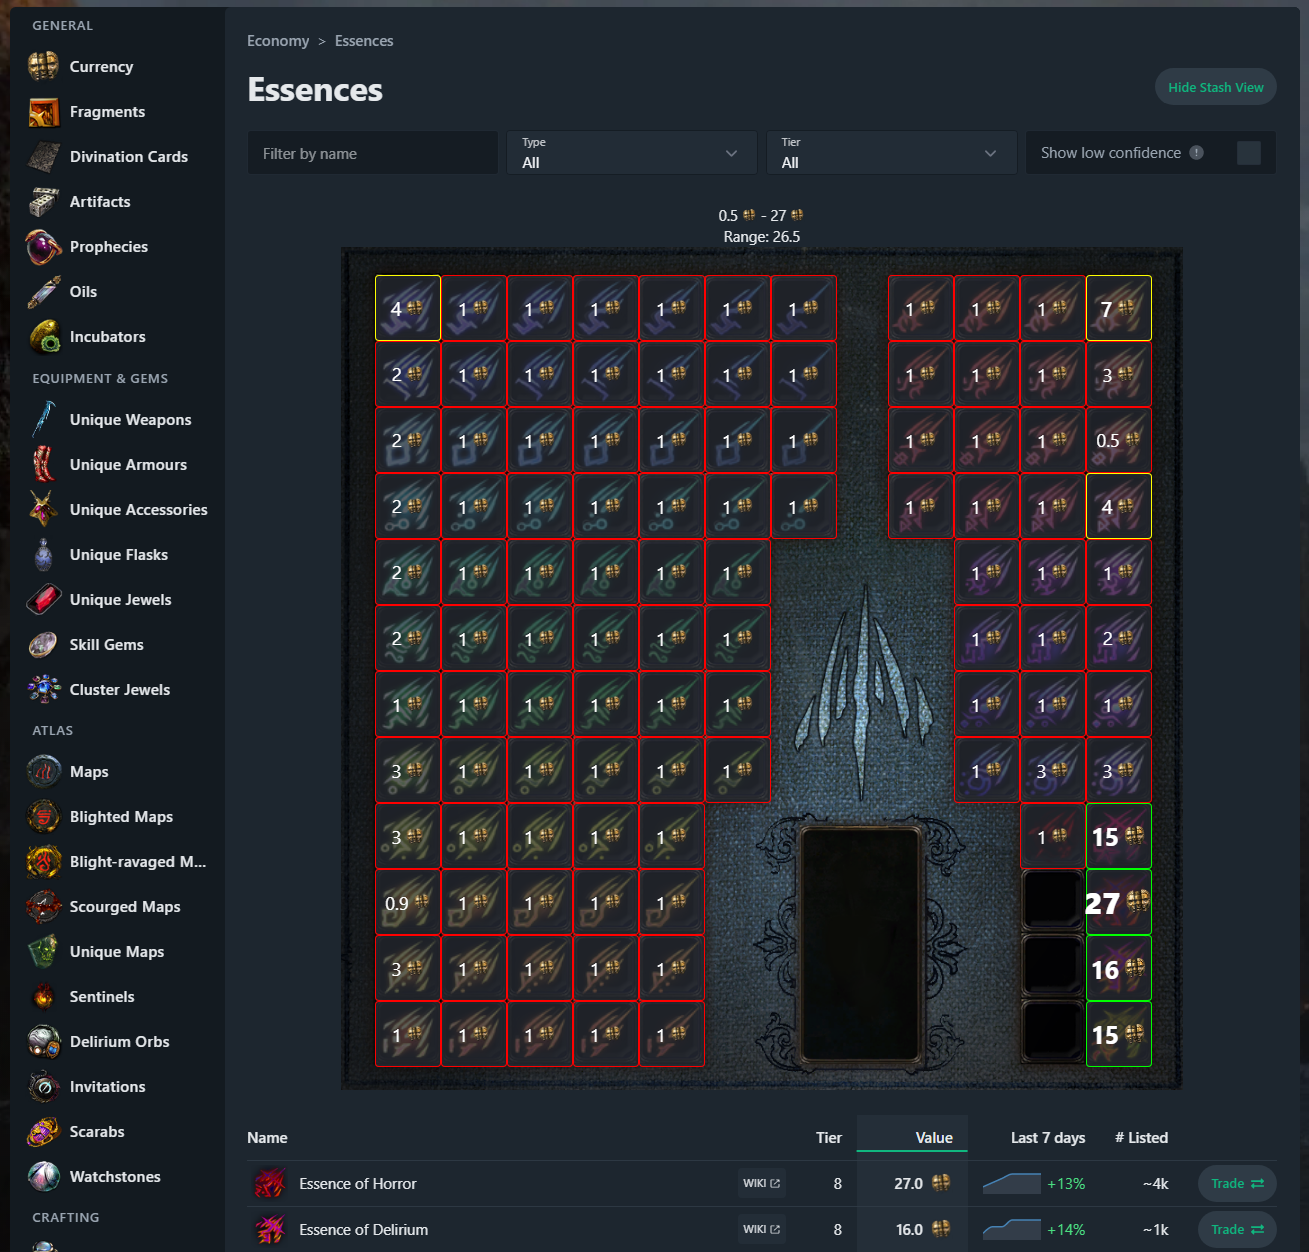Select the Scarabs icon
The height and width of the screenshot is (1252, 1309).
tap(43, 1131)
